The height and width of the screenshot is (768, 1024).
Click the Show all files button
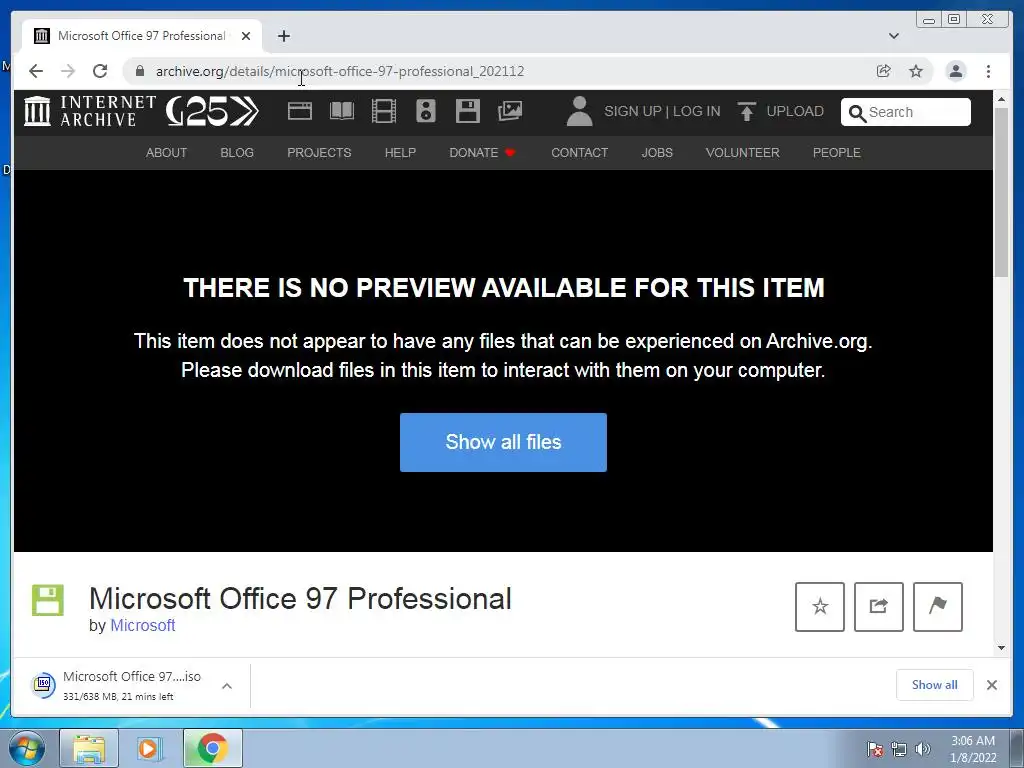[503, 442]
